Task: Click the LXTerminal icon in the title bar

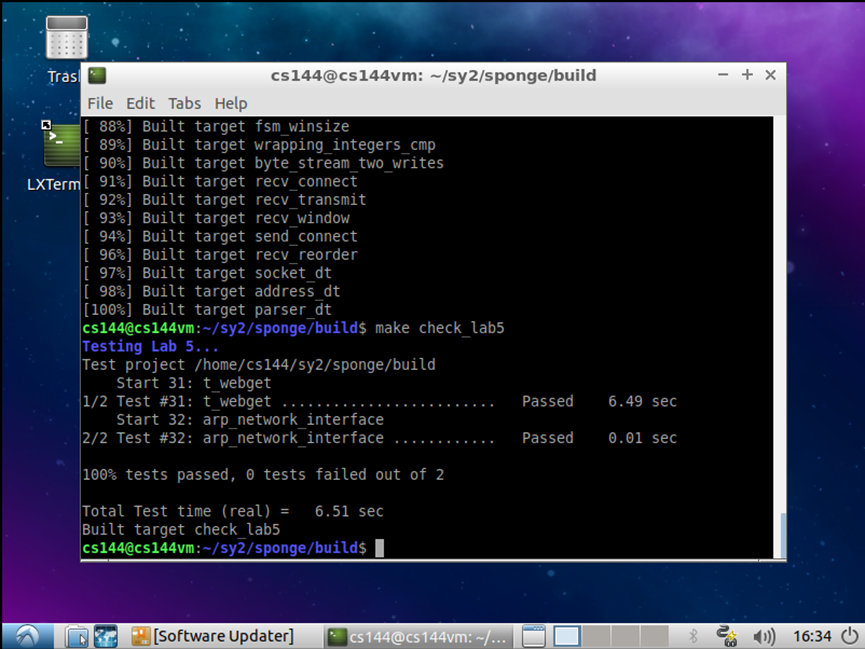Action: pos(96,75)
